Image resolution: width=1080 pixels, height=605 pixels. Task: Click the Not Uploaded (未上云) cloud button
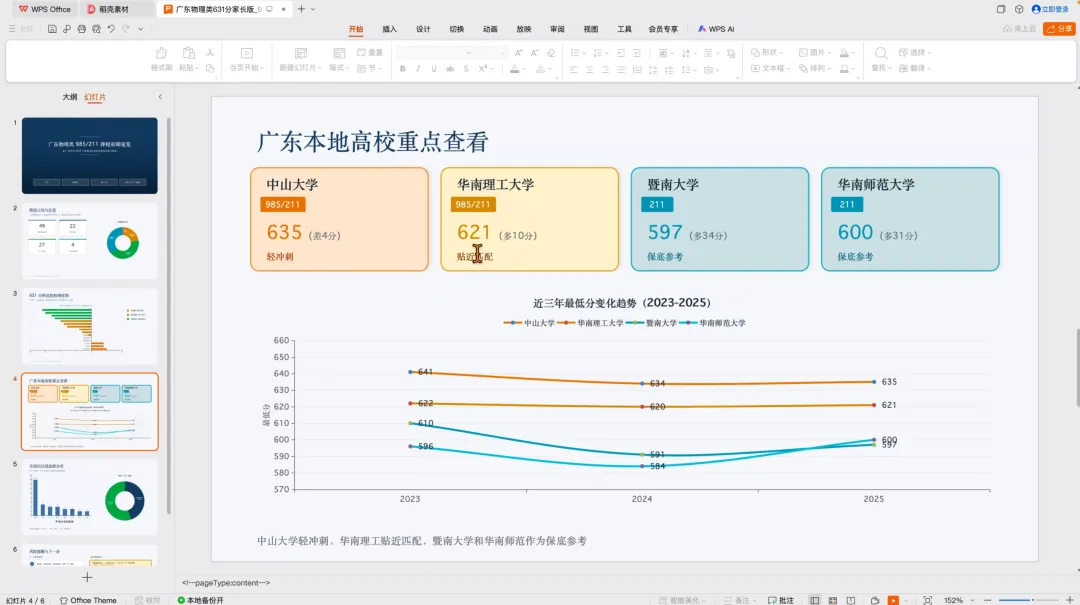(x=1019, y=29)
